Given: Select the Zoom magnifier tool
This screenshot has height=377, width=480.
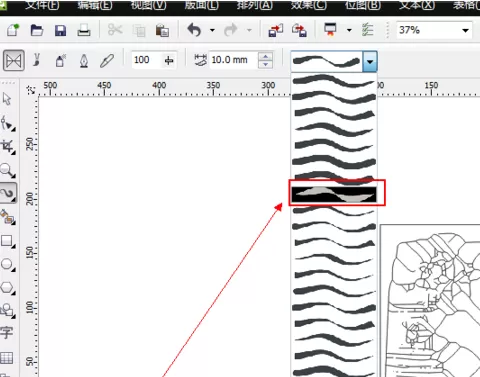Looking at the screenshot, I should pyautogui.click(x=7, y=170).
